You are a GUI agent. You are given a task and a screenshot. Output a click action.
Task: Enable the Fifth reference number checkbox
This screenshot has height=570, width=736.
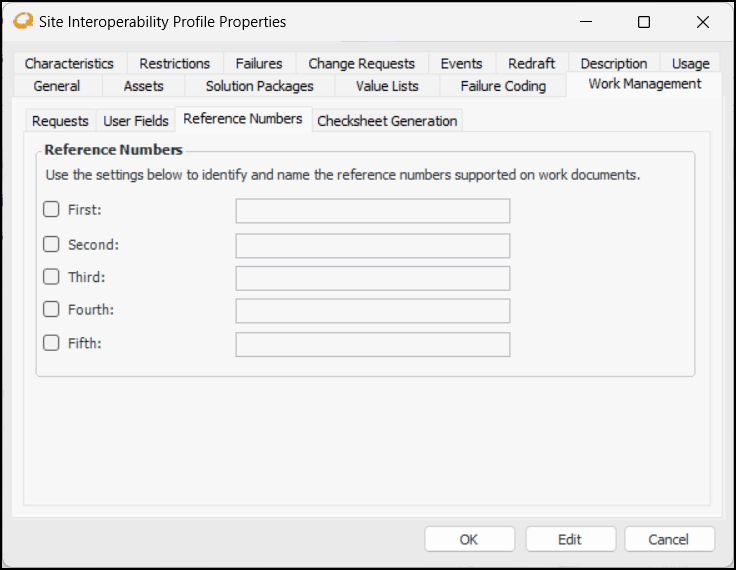(51, 343)
